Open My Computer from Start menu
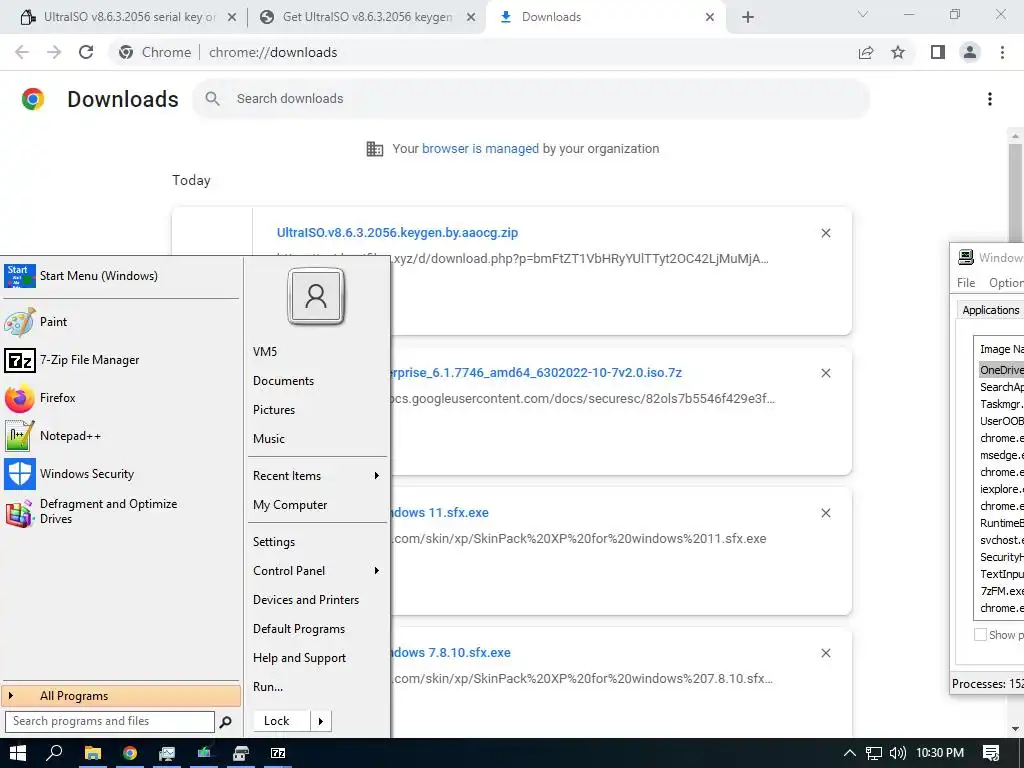 [290, 505]
